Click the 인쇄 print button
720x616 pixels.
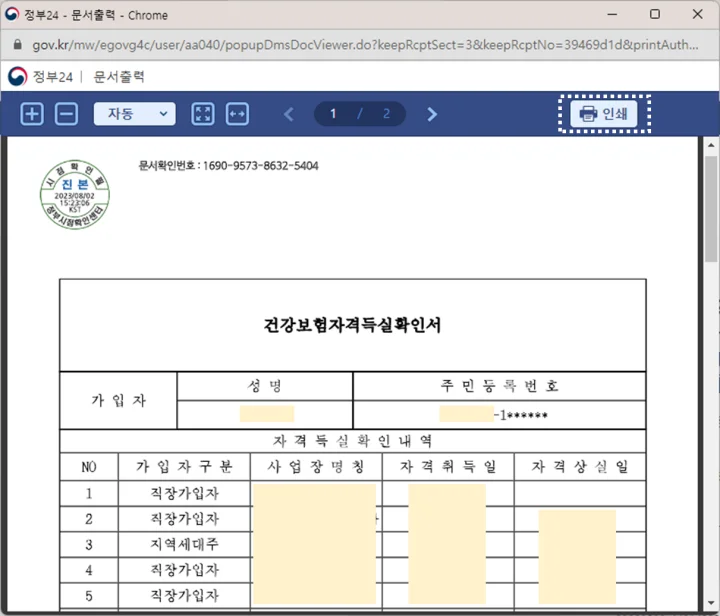604,114
